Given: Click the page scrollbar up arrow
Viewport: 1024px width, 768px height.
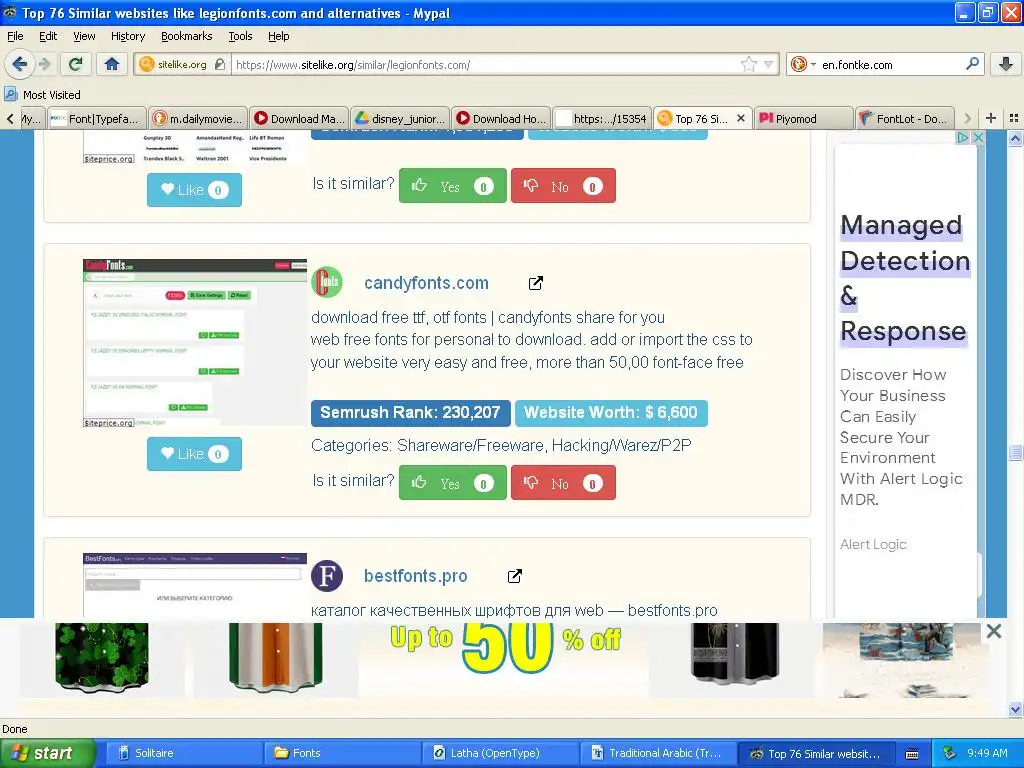Looking at the screenshot, I should (1016, 138).
